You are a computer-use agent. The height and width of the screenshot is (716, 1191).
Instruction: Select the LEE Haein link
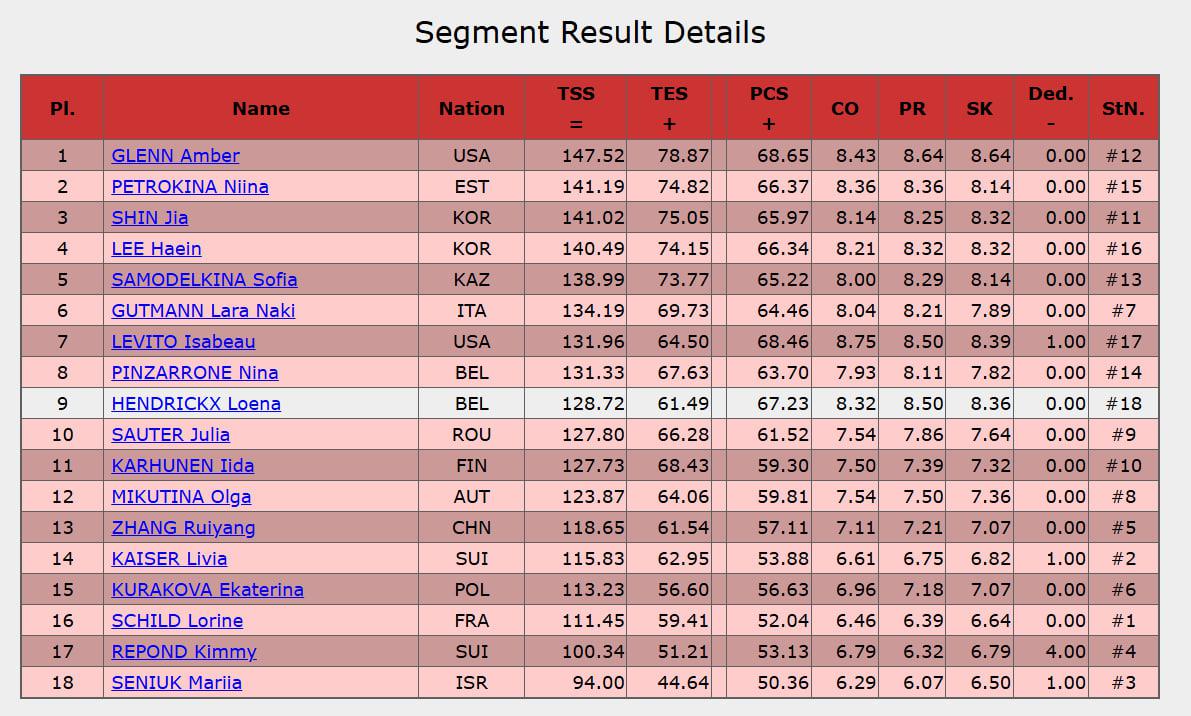(x=156, y=249)
